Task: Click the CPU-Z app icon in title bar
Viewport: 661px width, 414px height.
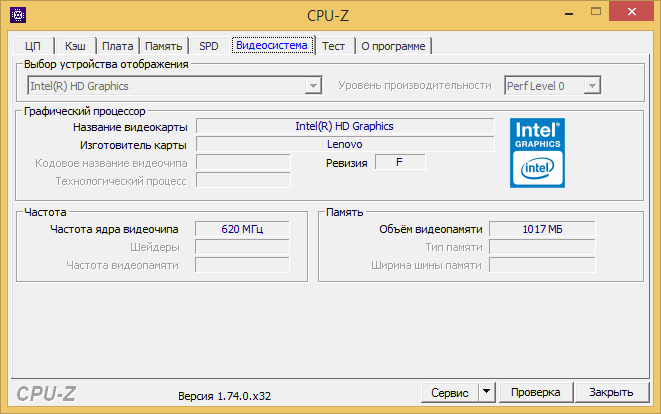Action: (x=18, y=15)
